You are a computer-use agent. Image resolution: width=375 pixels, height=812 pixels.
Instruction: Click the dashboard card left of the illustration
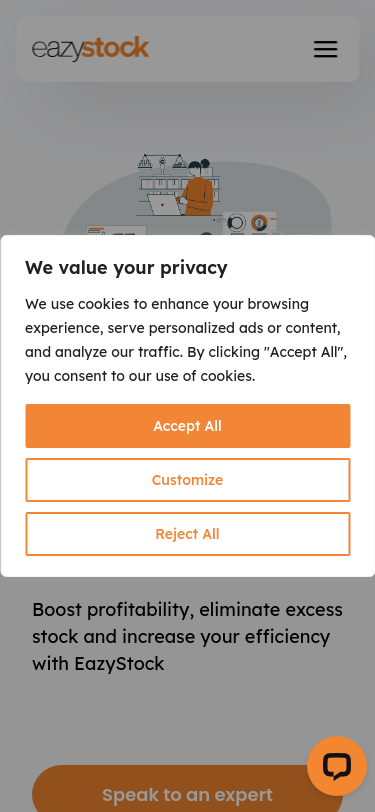tap(116, 231)
